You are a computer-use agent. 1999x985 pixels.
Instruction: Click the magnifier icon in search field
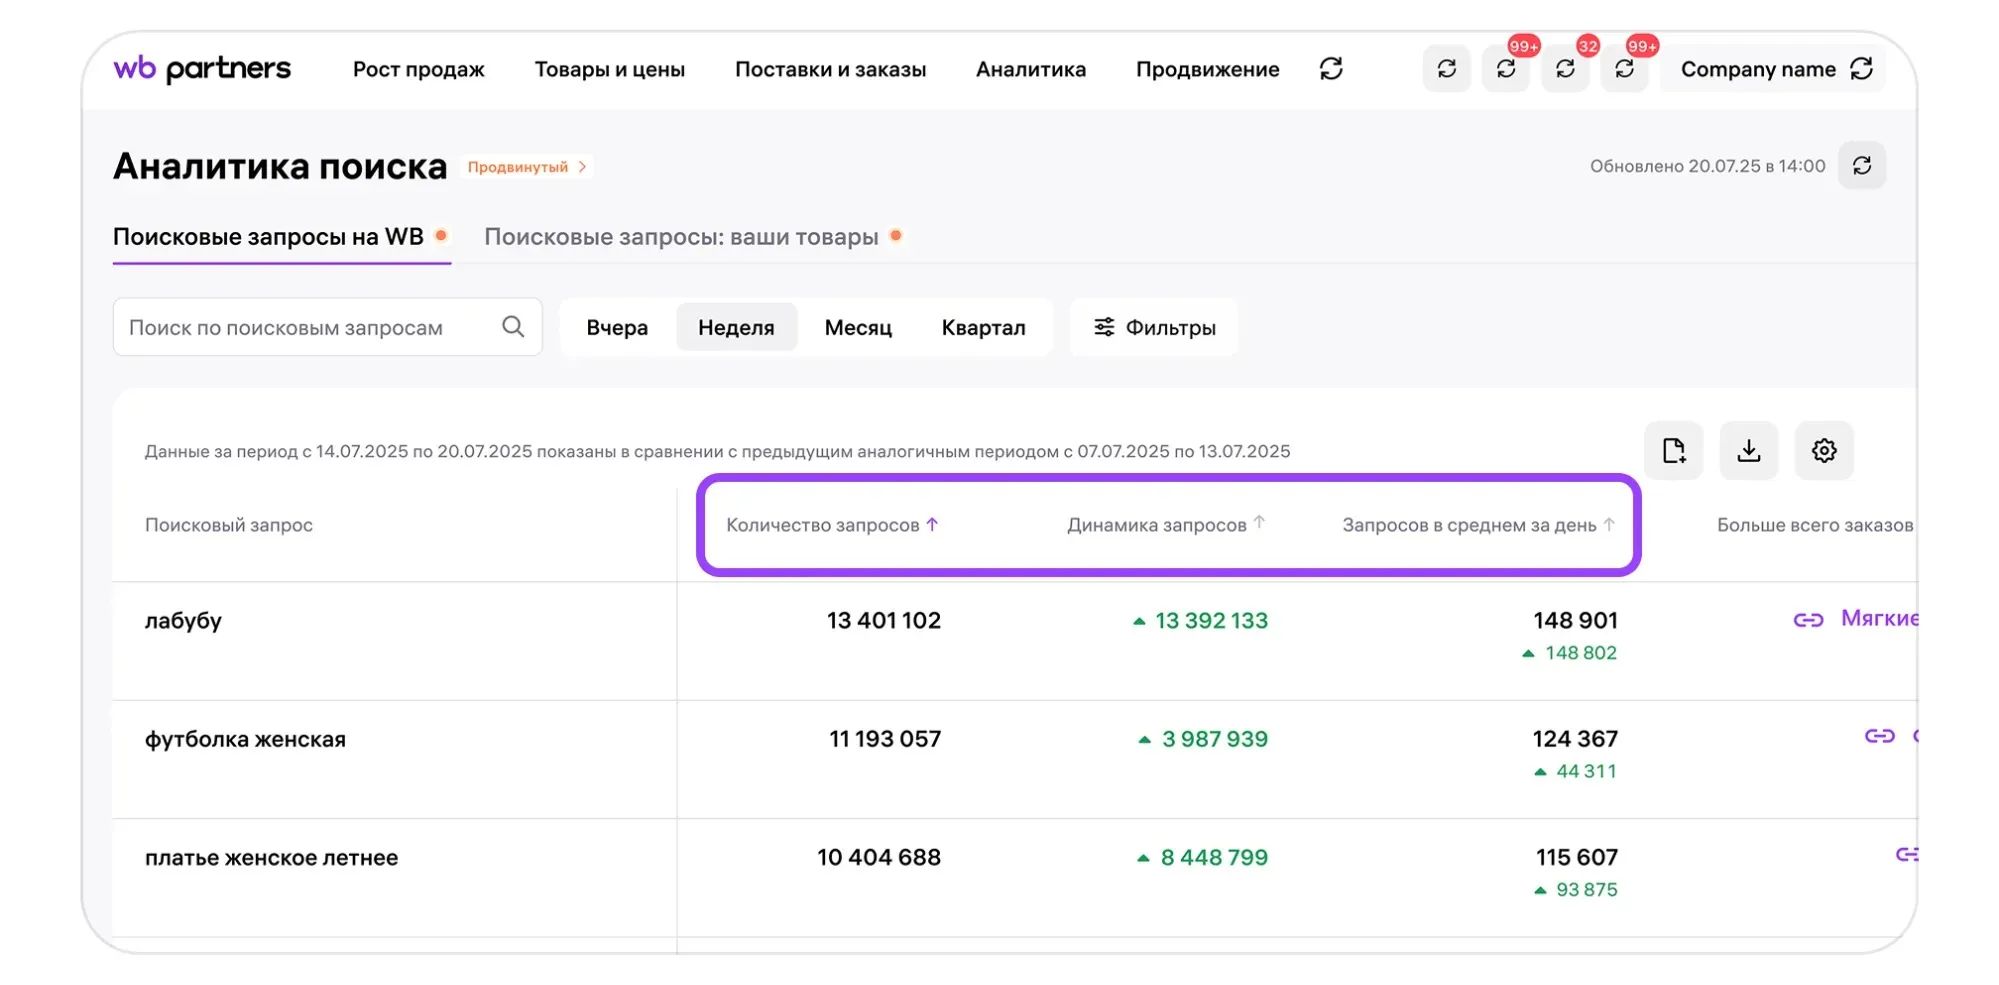coord(513,327)
